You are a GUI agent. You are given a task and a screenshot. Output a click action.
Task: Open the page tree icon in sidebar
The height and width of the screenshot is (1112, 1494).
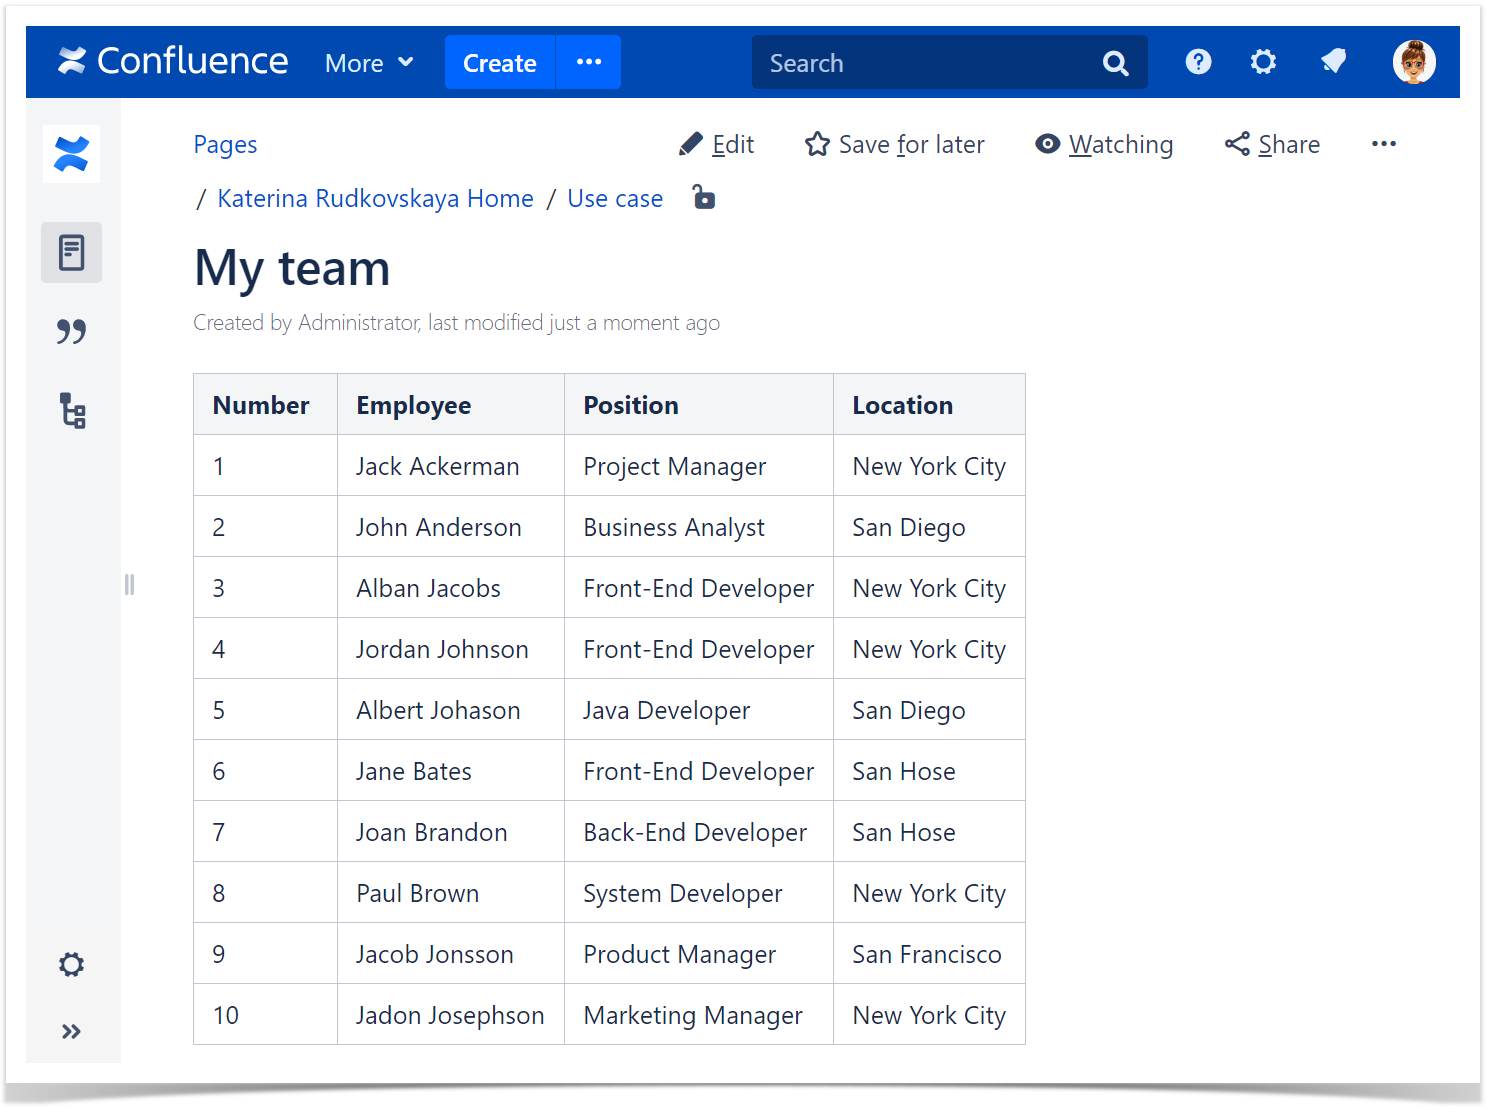pos(72,410)
